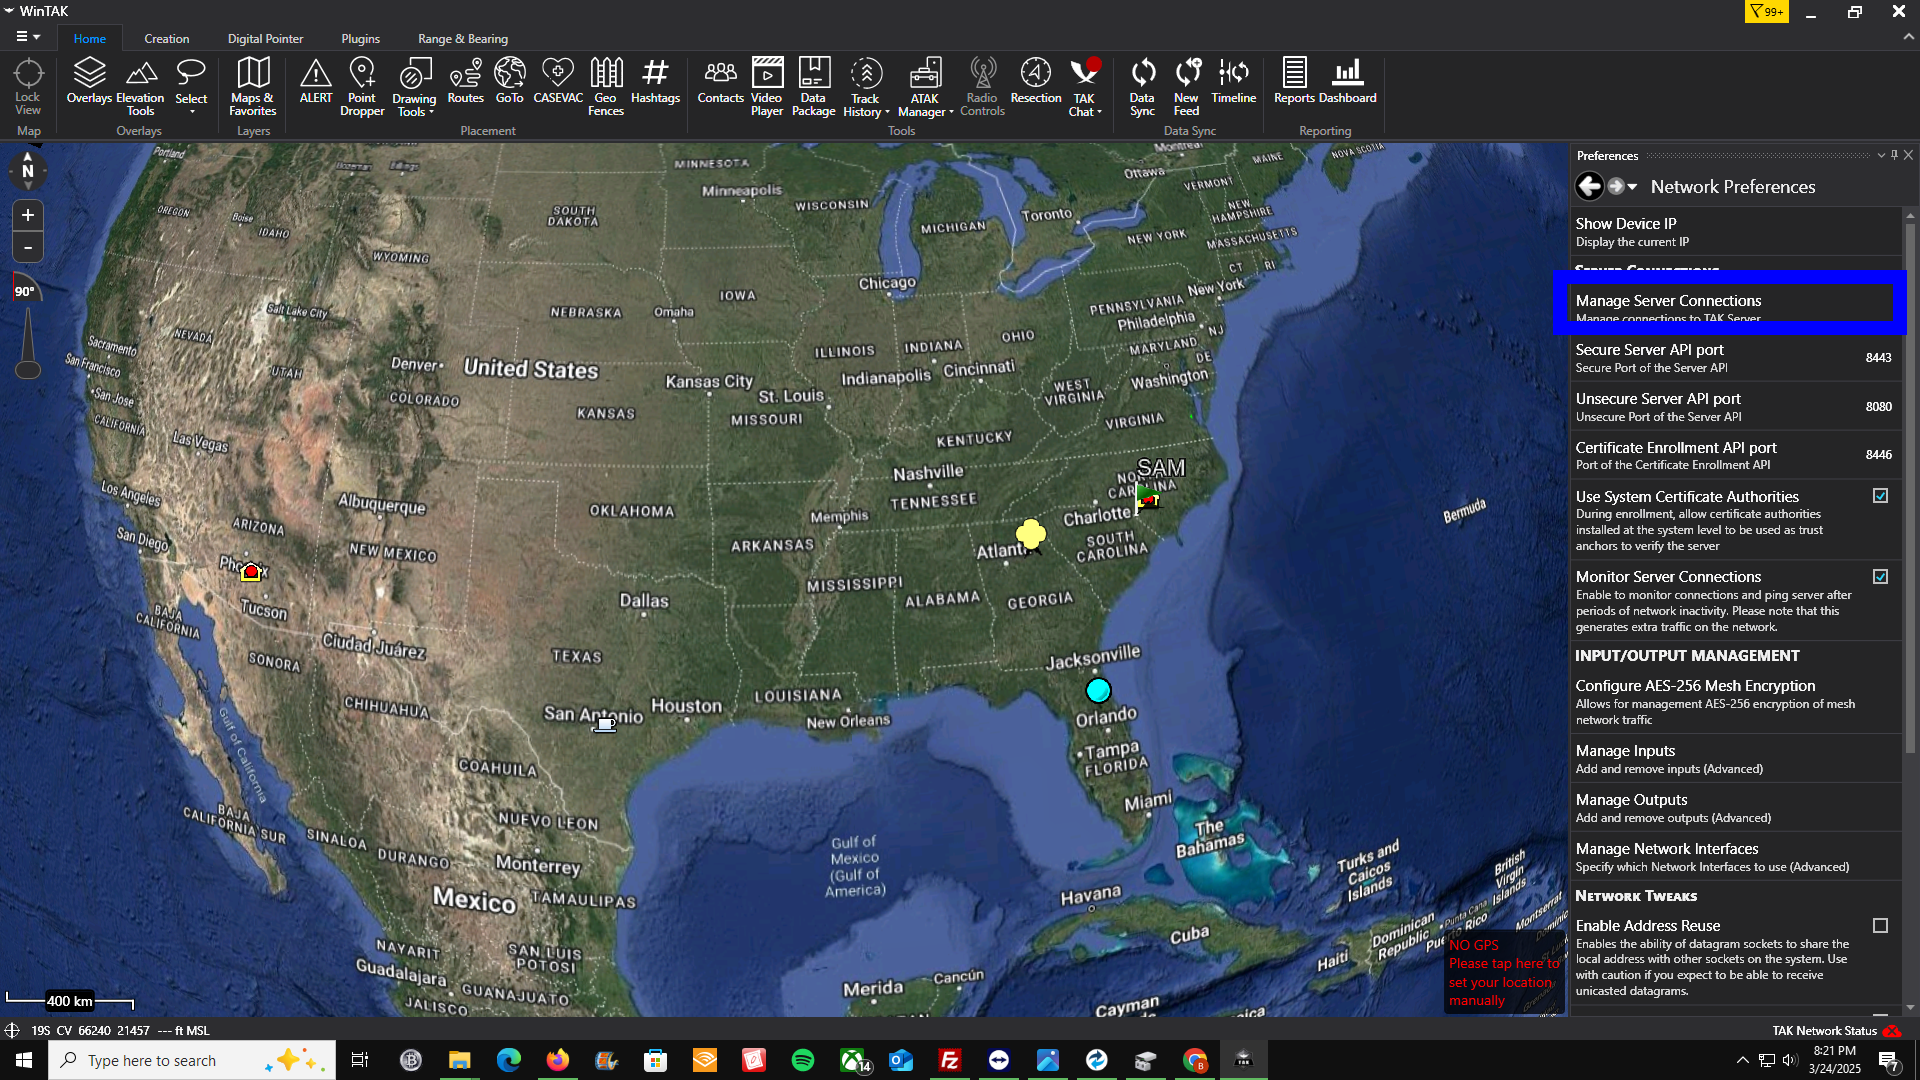Open the application hamburger menu dropdown
The image size is (1920, 1080).
tap(28, 37)
